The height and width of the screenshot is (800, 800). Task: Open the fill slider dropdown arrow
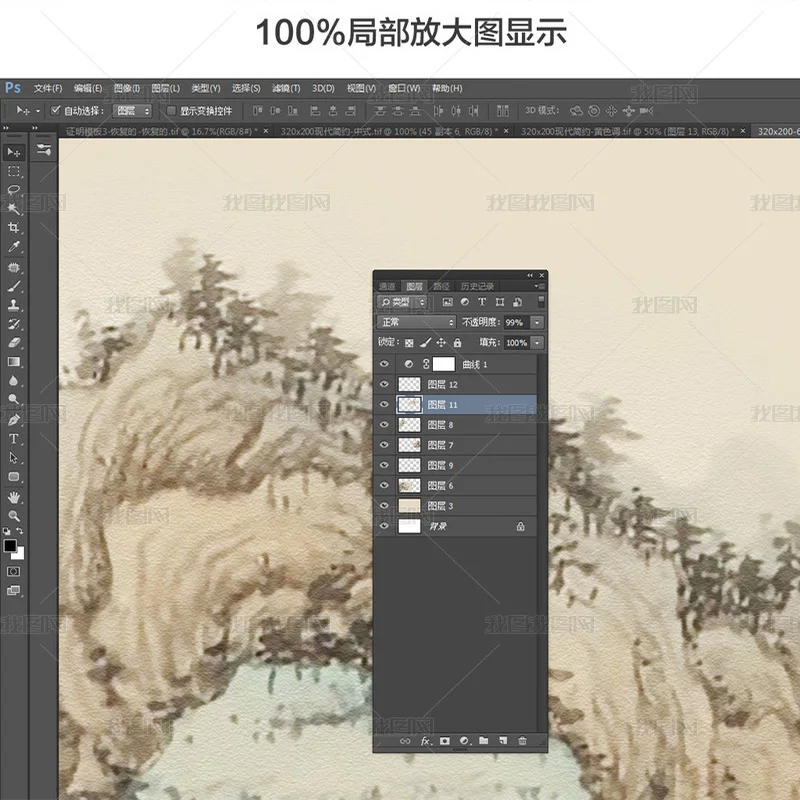[x=537, y=342]
